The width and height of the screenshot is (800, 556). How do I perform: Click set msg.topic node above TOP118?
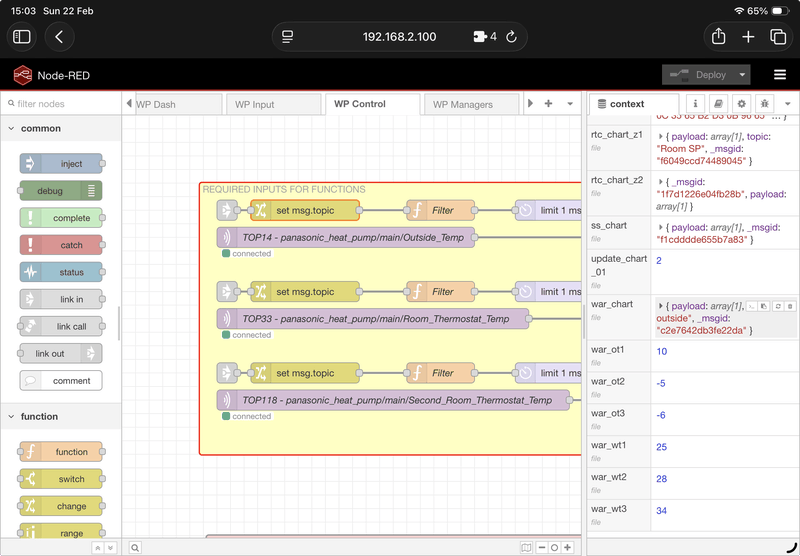click(x=305, y=373)
